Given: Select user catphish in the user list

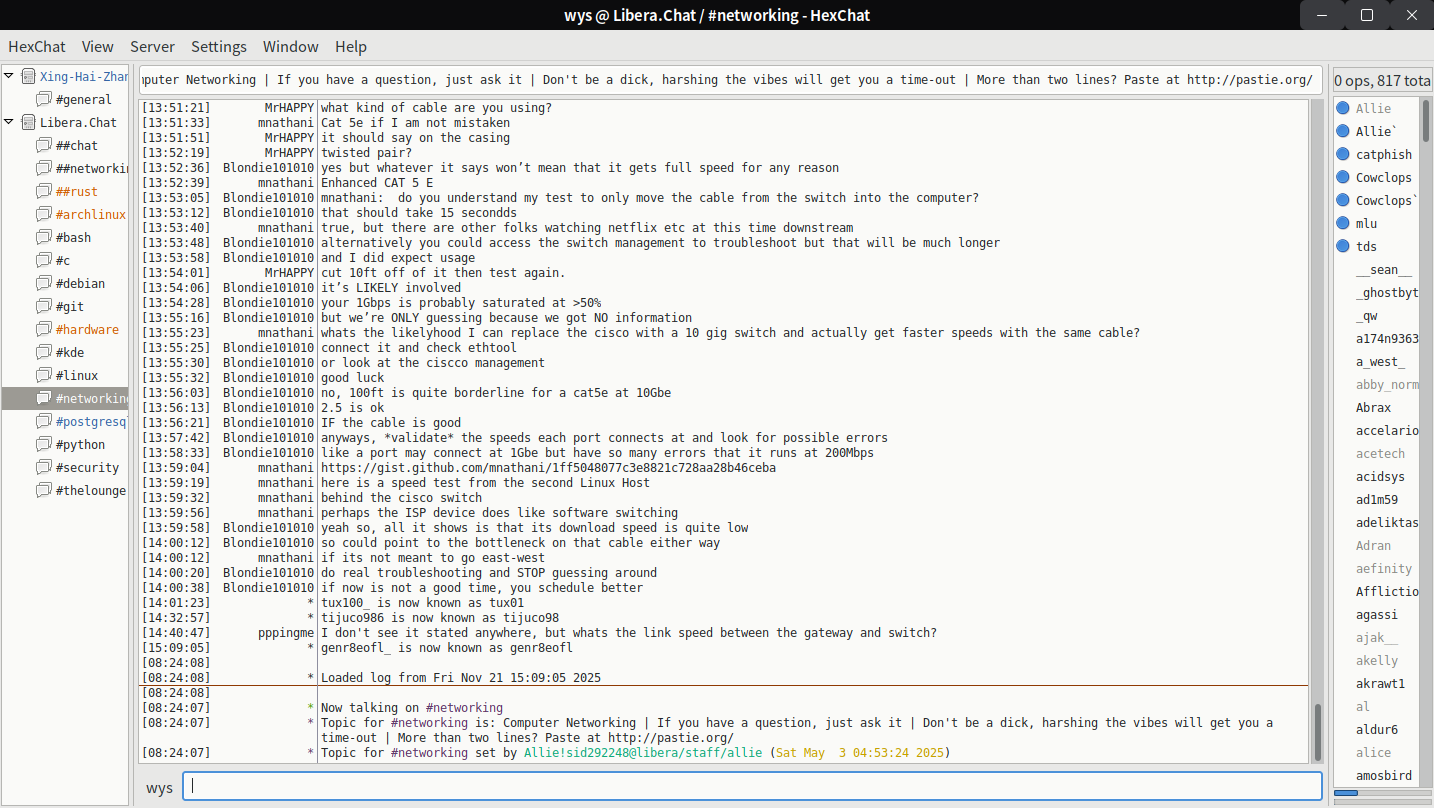Looking at the screenshot, I should pyautogui.click(x=1384, y=154).
